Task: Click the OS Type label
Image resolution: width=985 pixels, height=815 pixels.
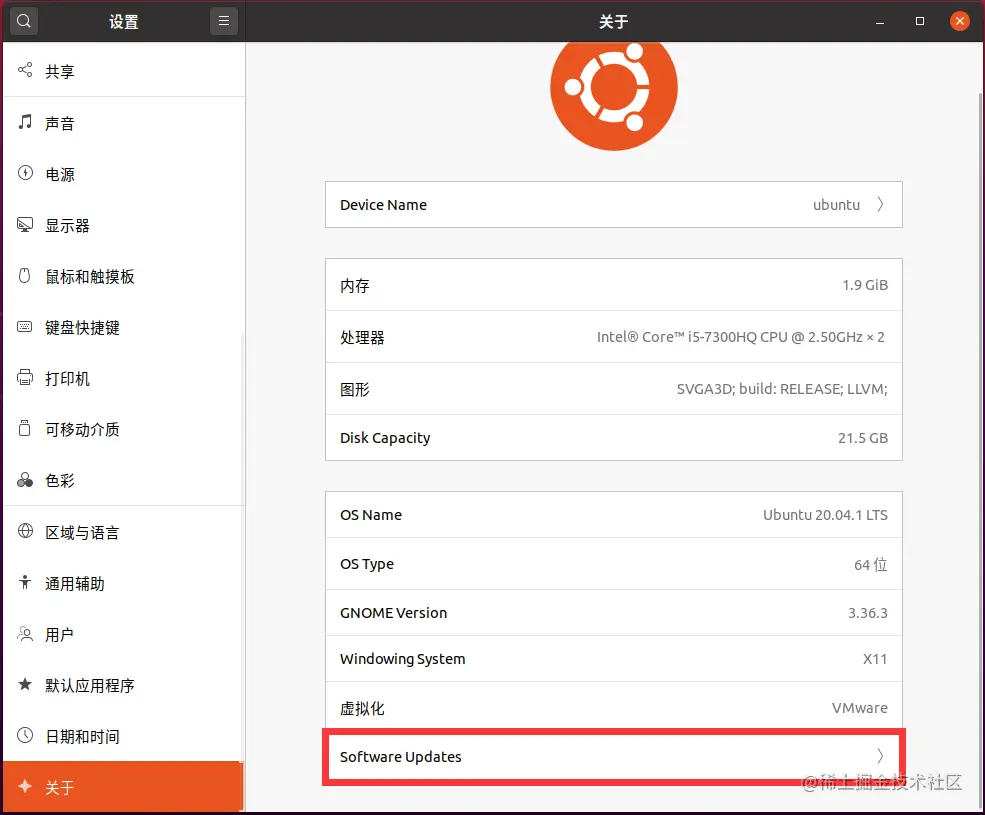Action: (x=367, y=564)
